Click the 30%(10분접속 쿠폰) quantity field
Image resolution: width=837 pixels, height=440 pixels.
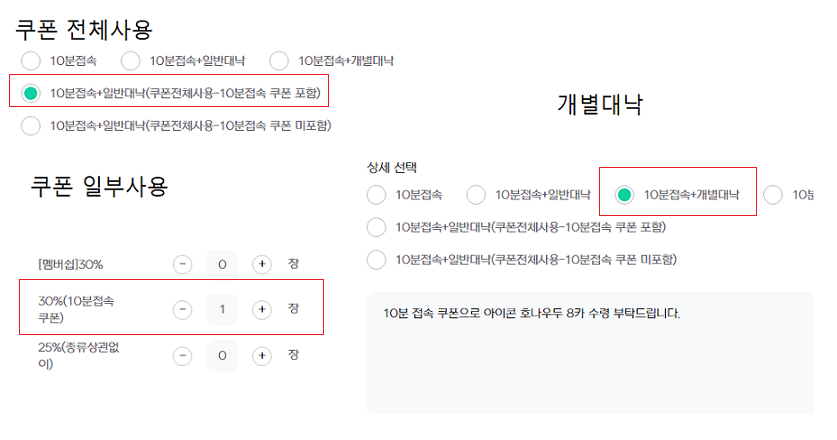pyautogui.click(x=222, y=309)
